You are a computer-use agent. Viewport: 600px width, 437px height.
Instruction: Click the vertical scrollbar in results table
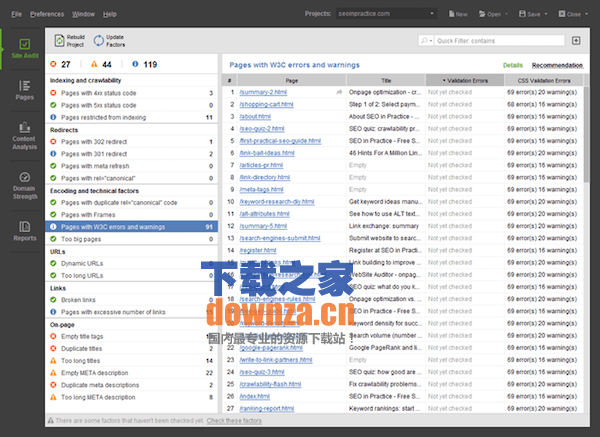pyautogui.click(x=587, y=134)
